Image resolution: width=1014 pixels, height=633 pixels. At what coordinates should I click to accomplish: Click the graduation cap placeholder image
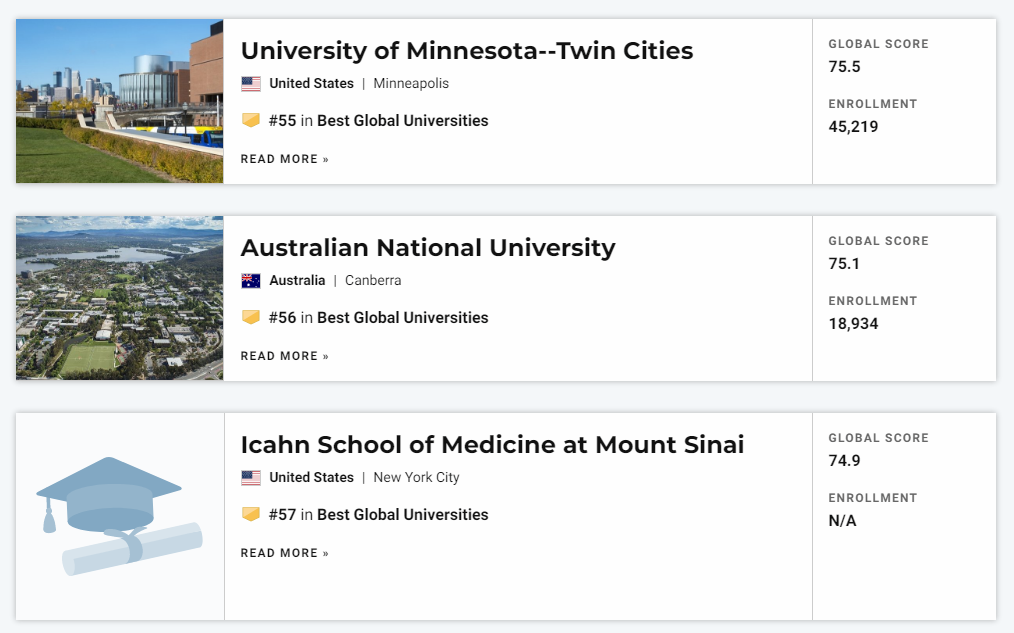pos(120,517)
